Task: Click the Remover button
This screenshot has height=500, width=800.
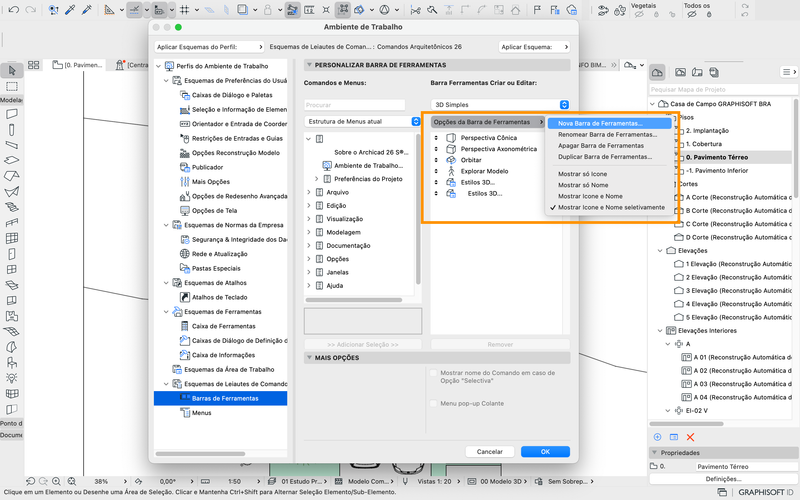Action: tap(500, 344)
